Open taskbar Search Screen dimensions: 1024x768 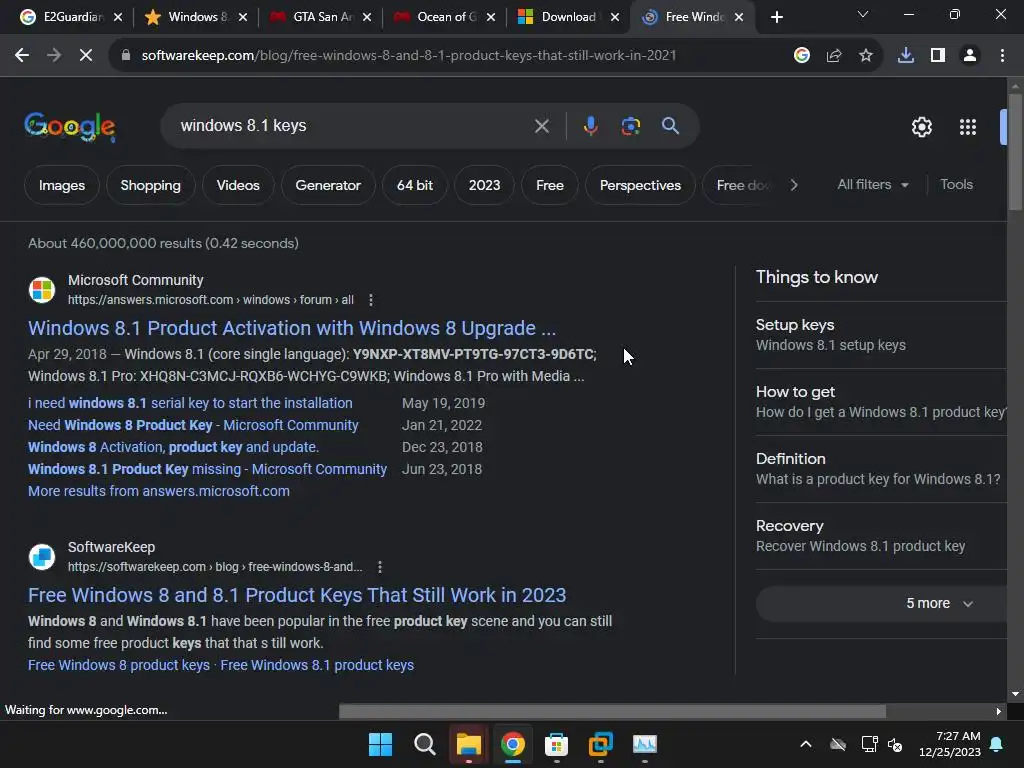click(424, 744)
